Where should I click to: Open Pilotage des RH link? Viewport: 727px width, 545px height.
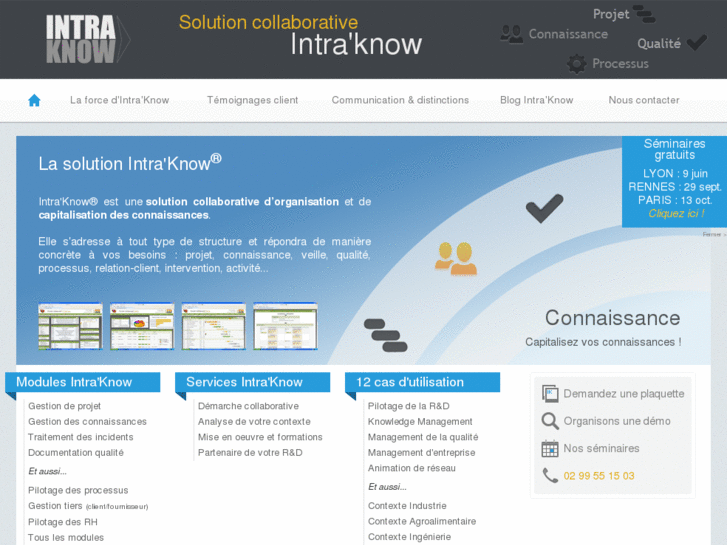(63, 522)
